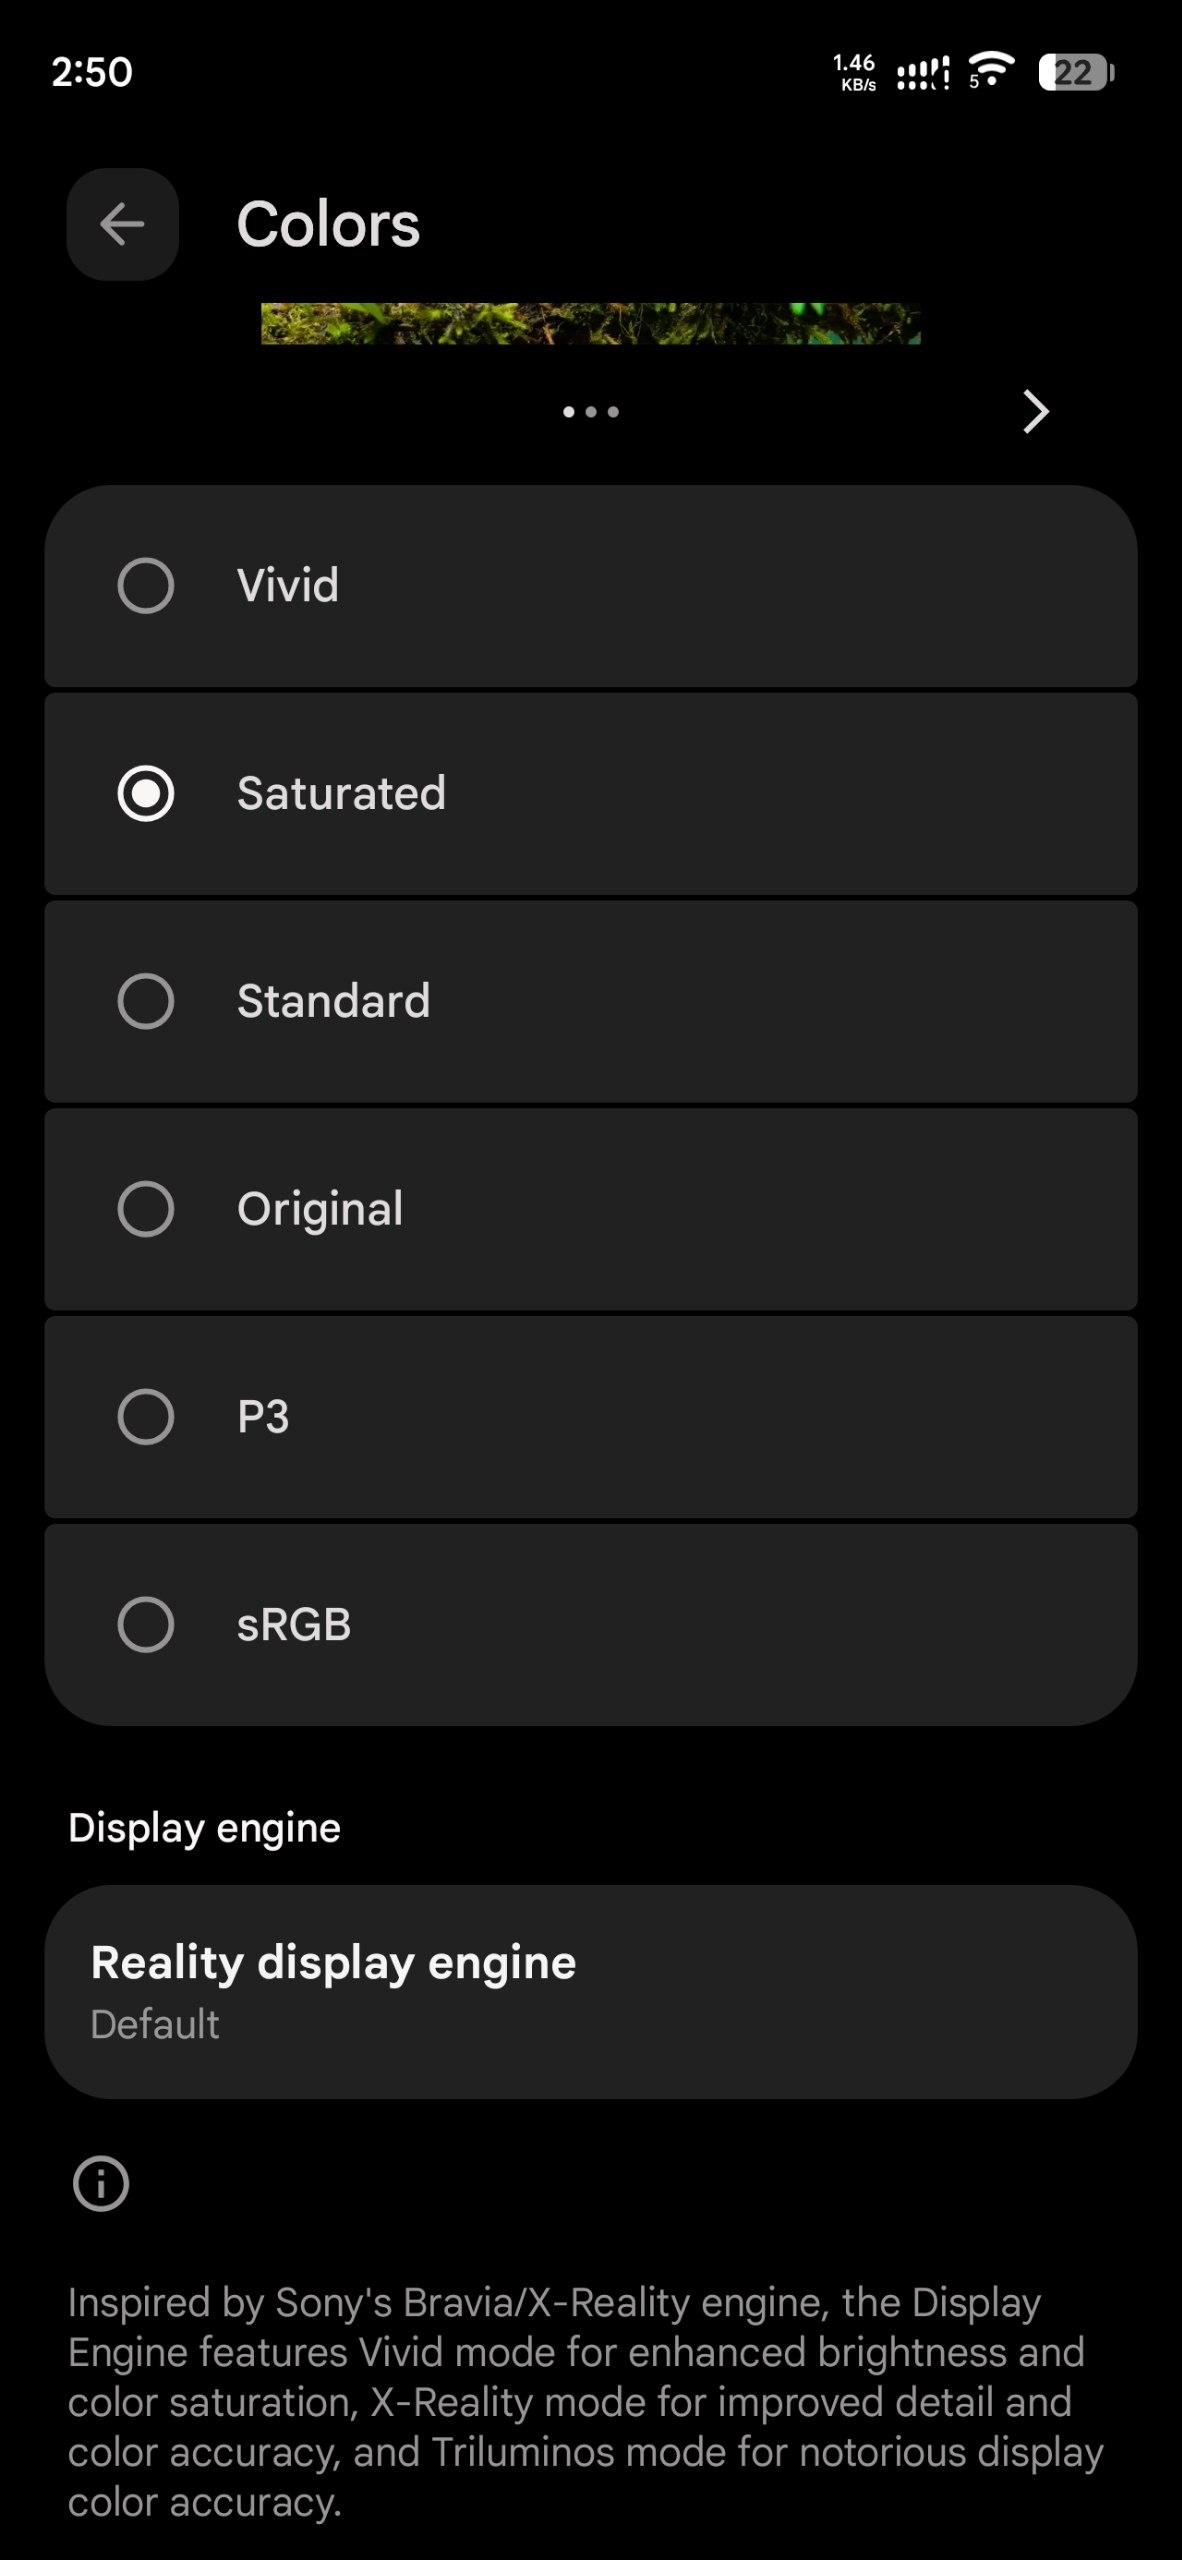This screenshot has width=1182, height=2560.
Task: Tap the clock time in status bar
Action: (92, 72)
